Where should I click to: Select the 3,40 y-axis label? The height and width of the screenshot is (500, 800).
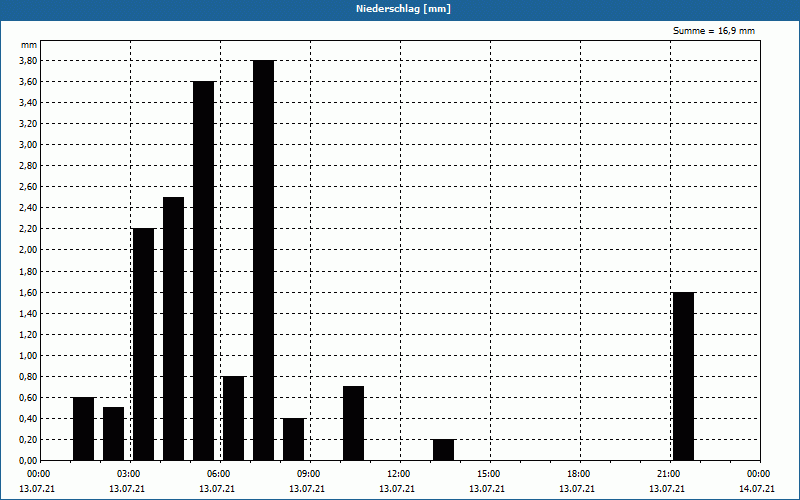pyautogui.click(x=29, y=103)
